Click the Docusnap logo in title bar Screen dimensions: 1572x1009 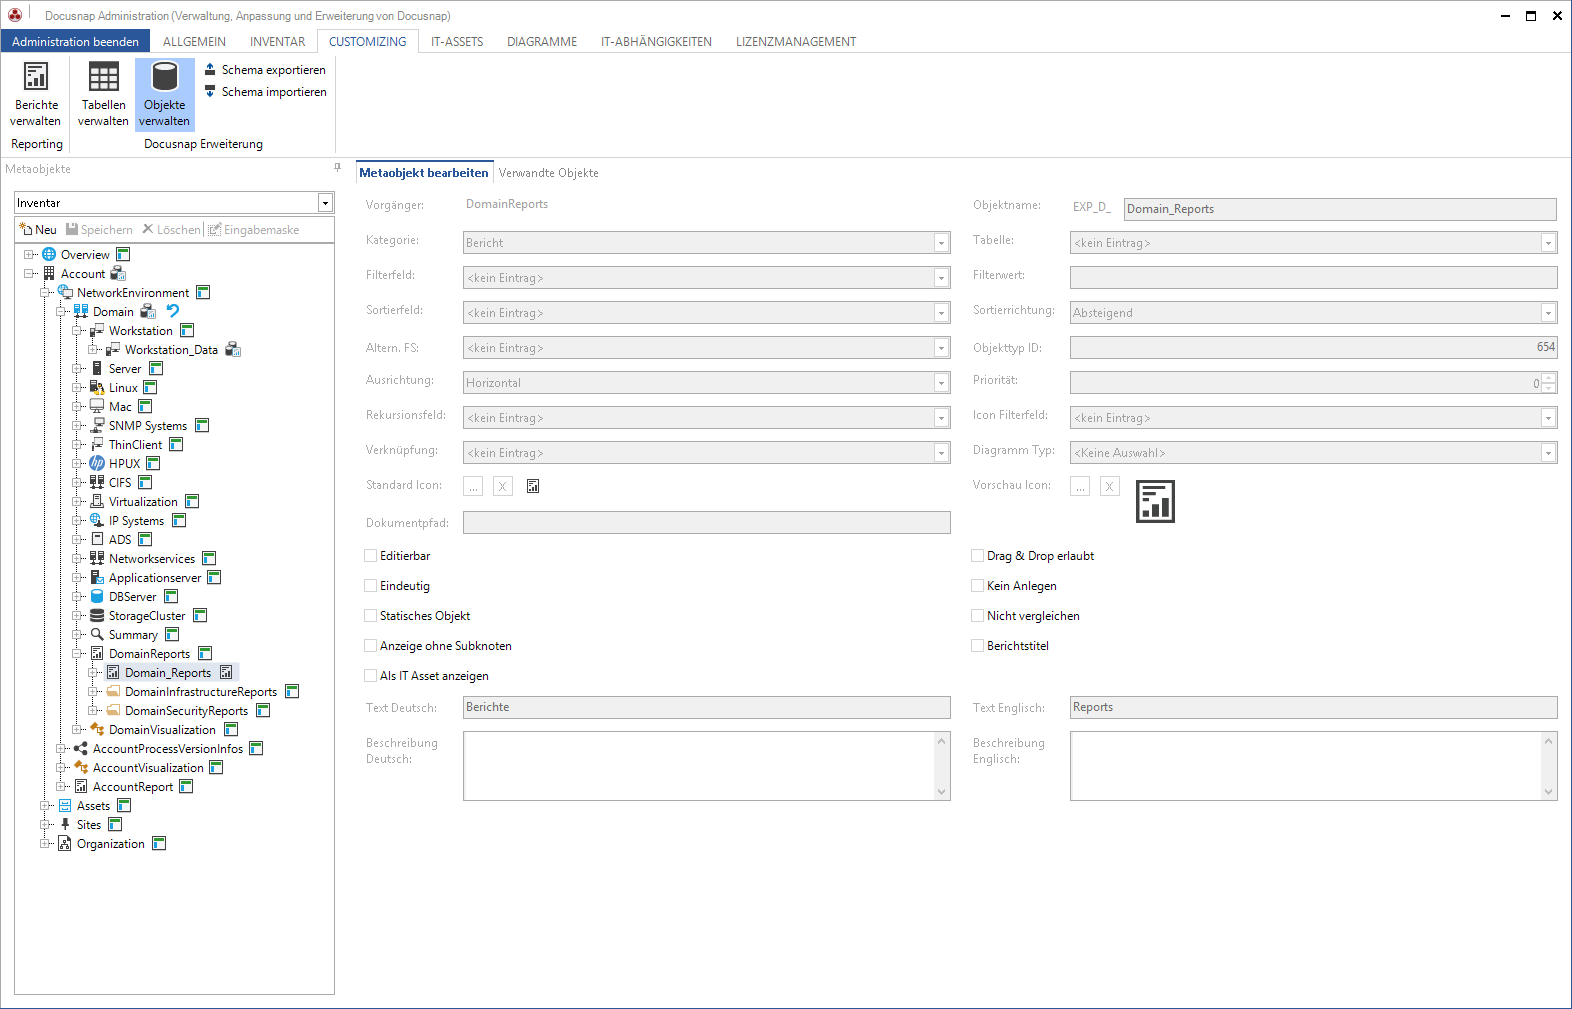(15, 15)
